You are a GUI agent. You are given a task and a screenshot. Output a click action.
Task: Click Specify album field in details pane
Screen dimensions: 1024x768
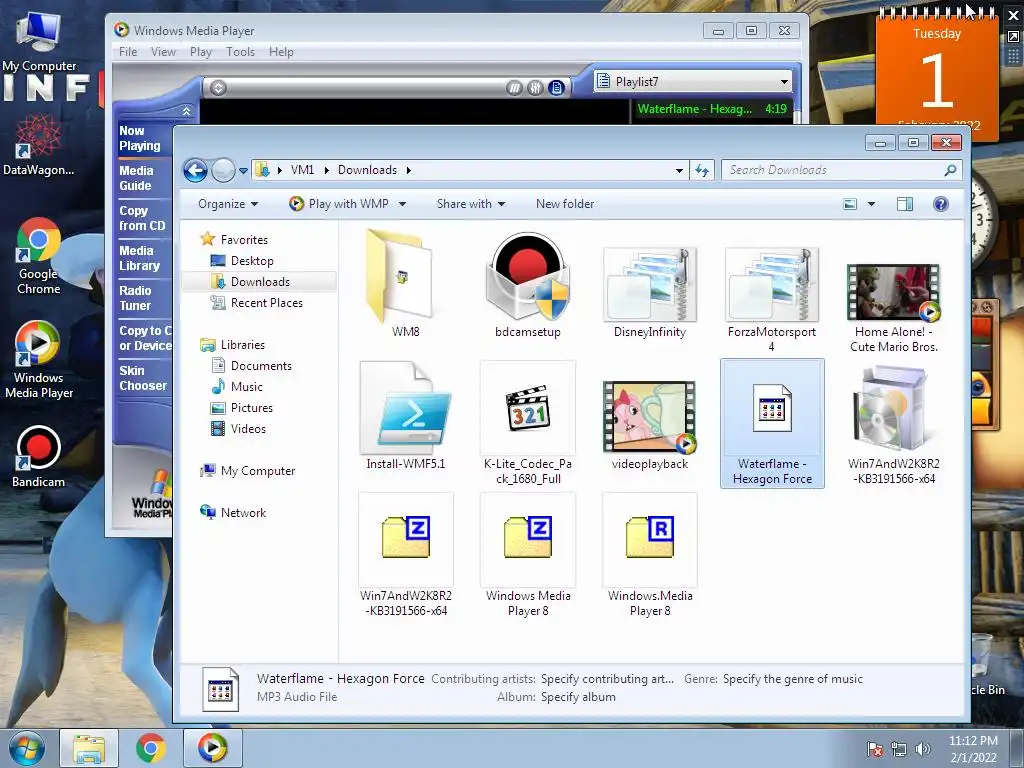[578, 697]
